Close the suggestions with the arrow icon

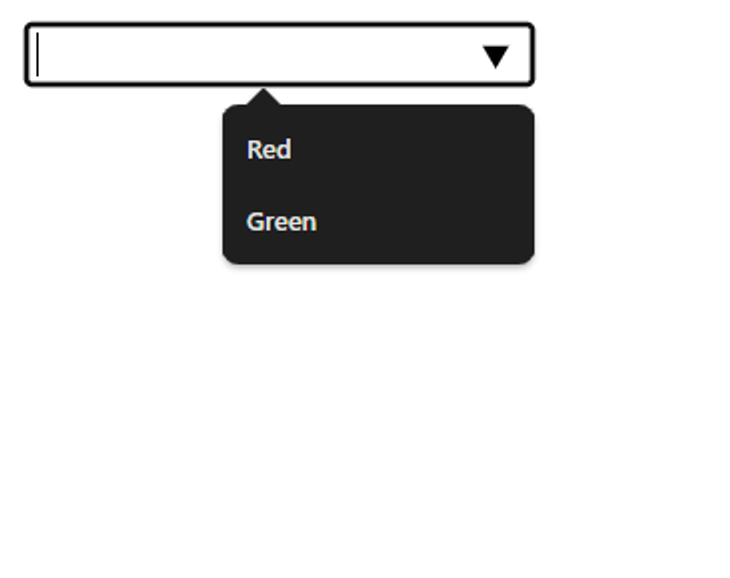coord(495,57)
